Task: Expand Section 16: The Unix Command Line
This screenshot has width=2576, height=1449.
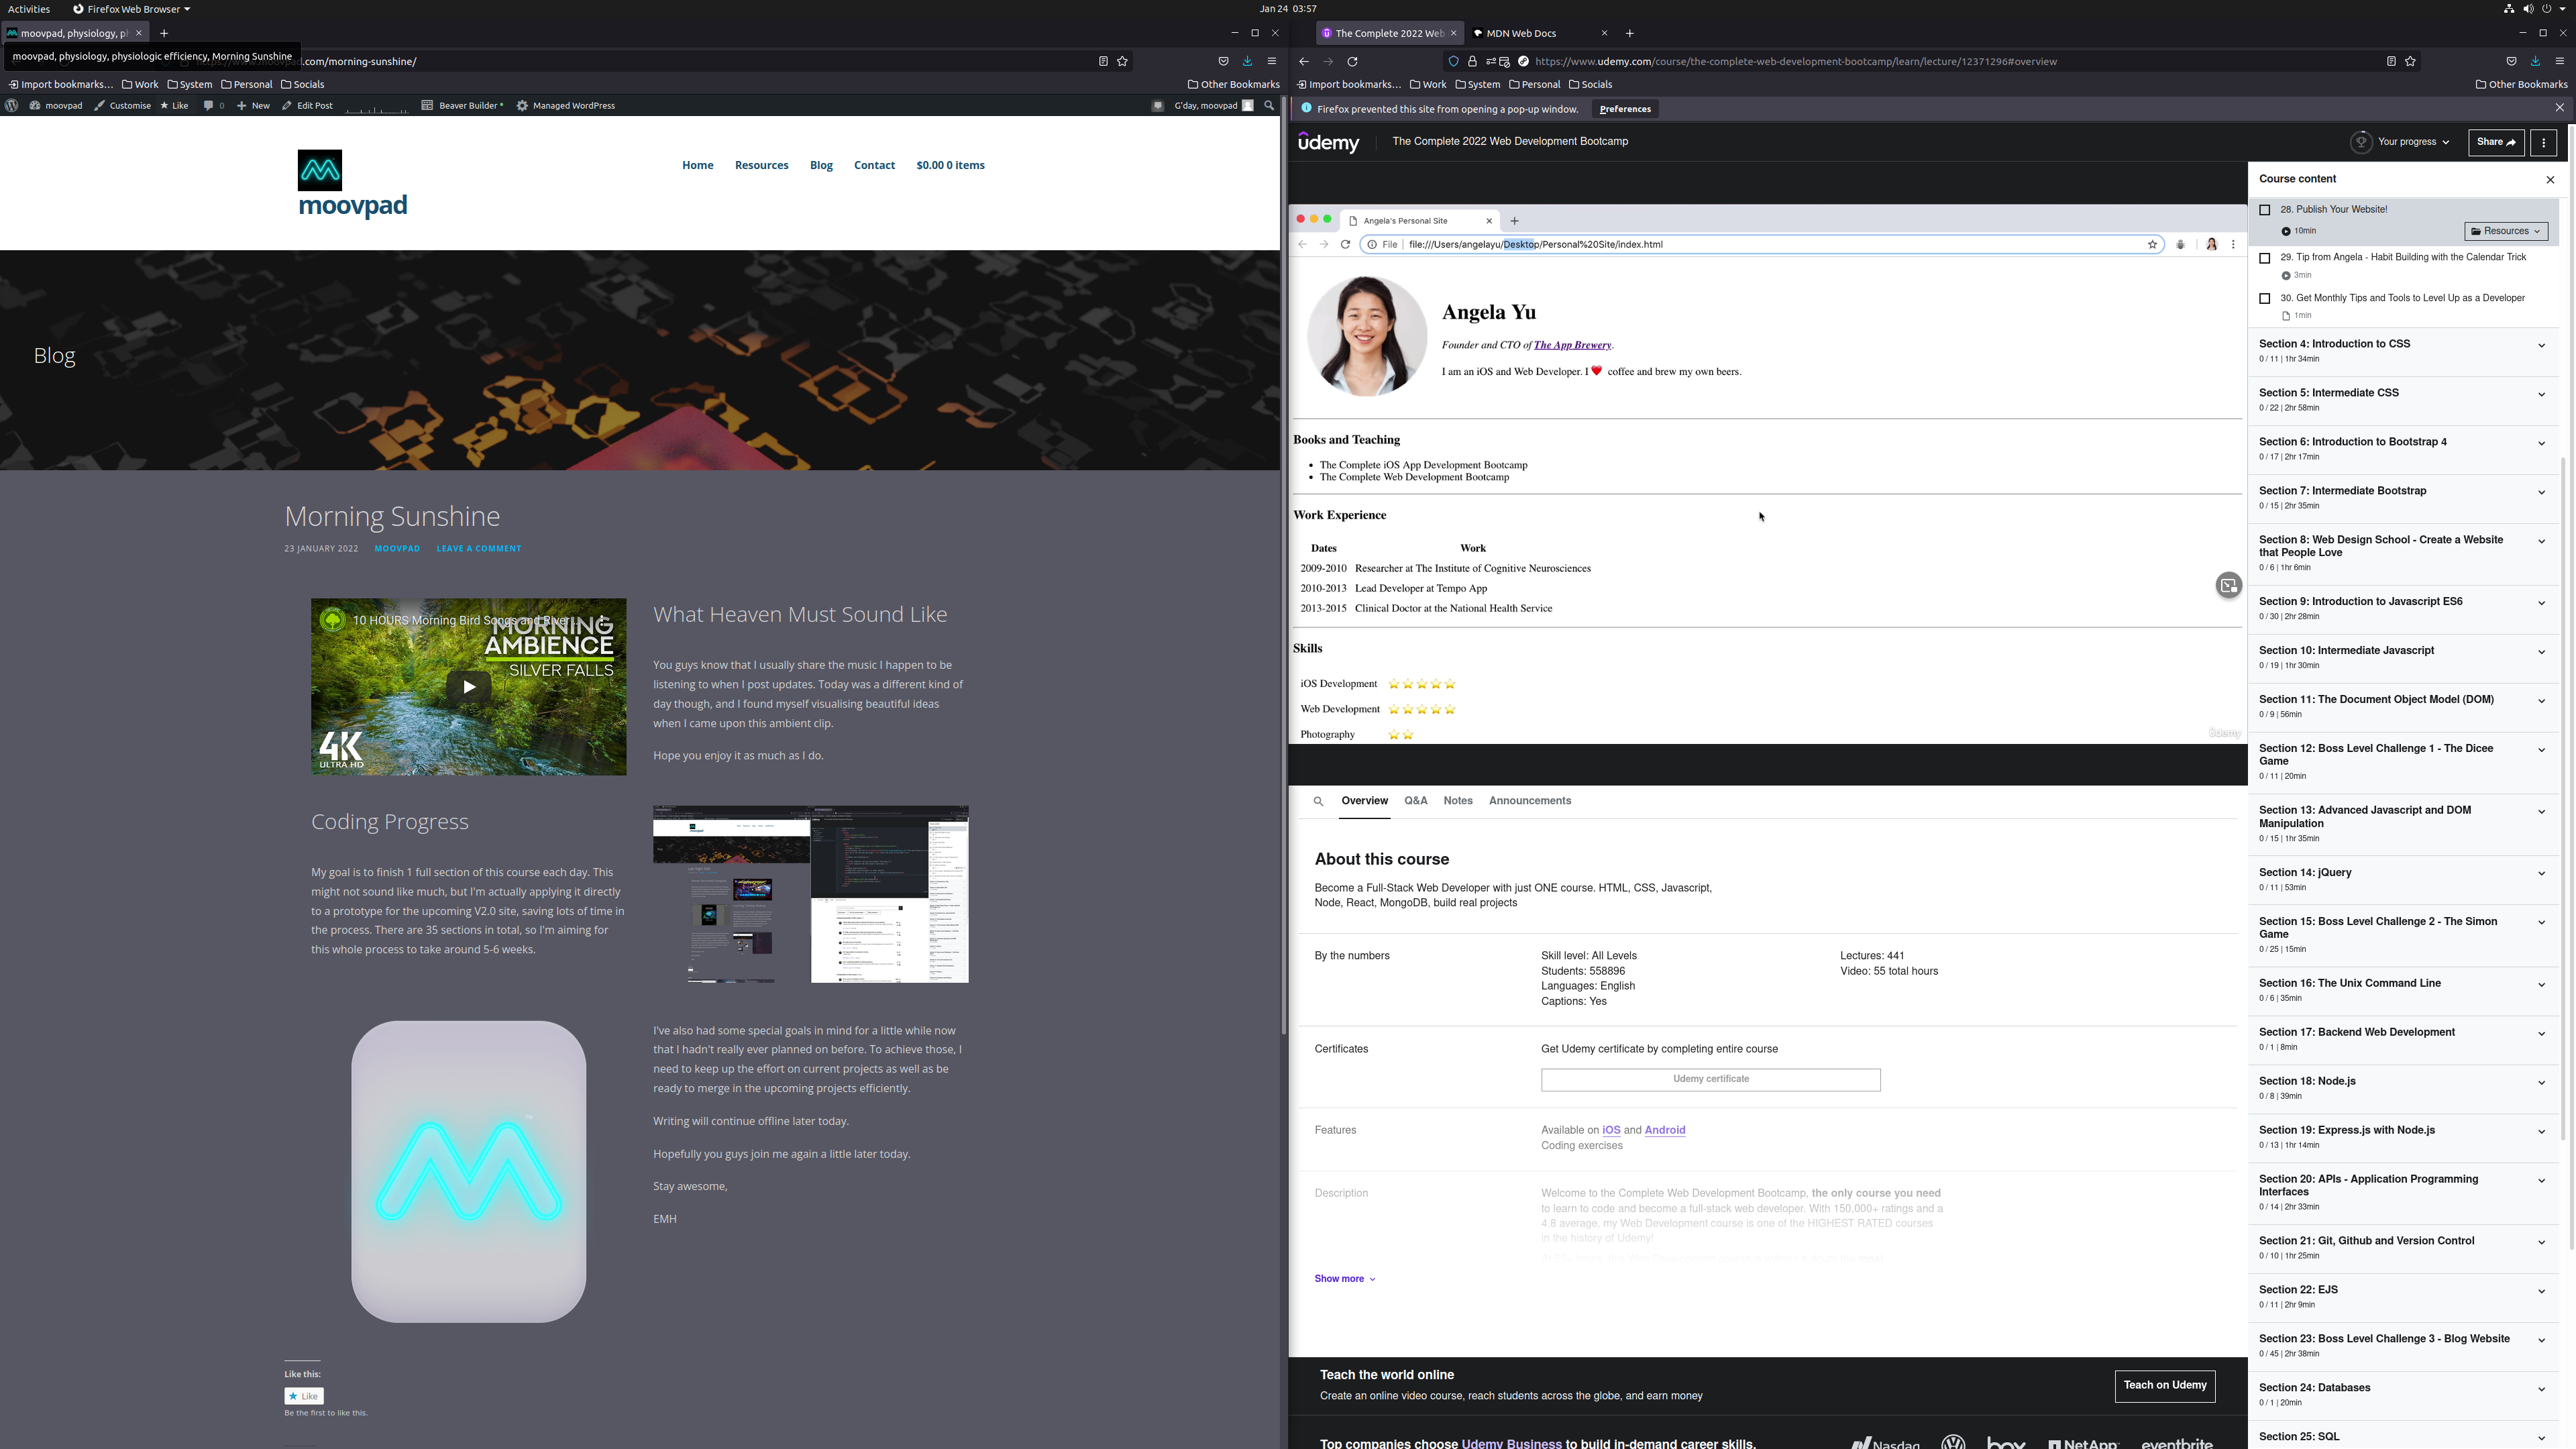Action: point(2403,991)
